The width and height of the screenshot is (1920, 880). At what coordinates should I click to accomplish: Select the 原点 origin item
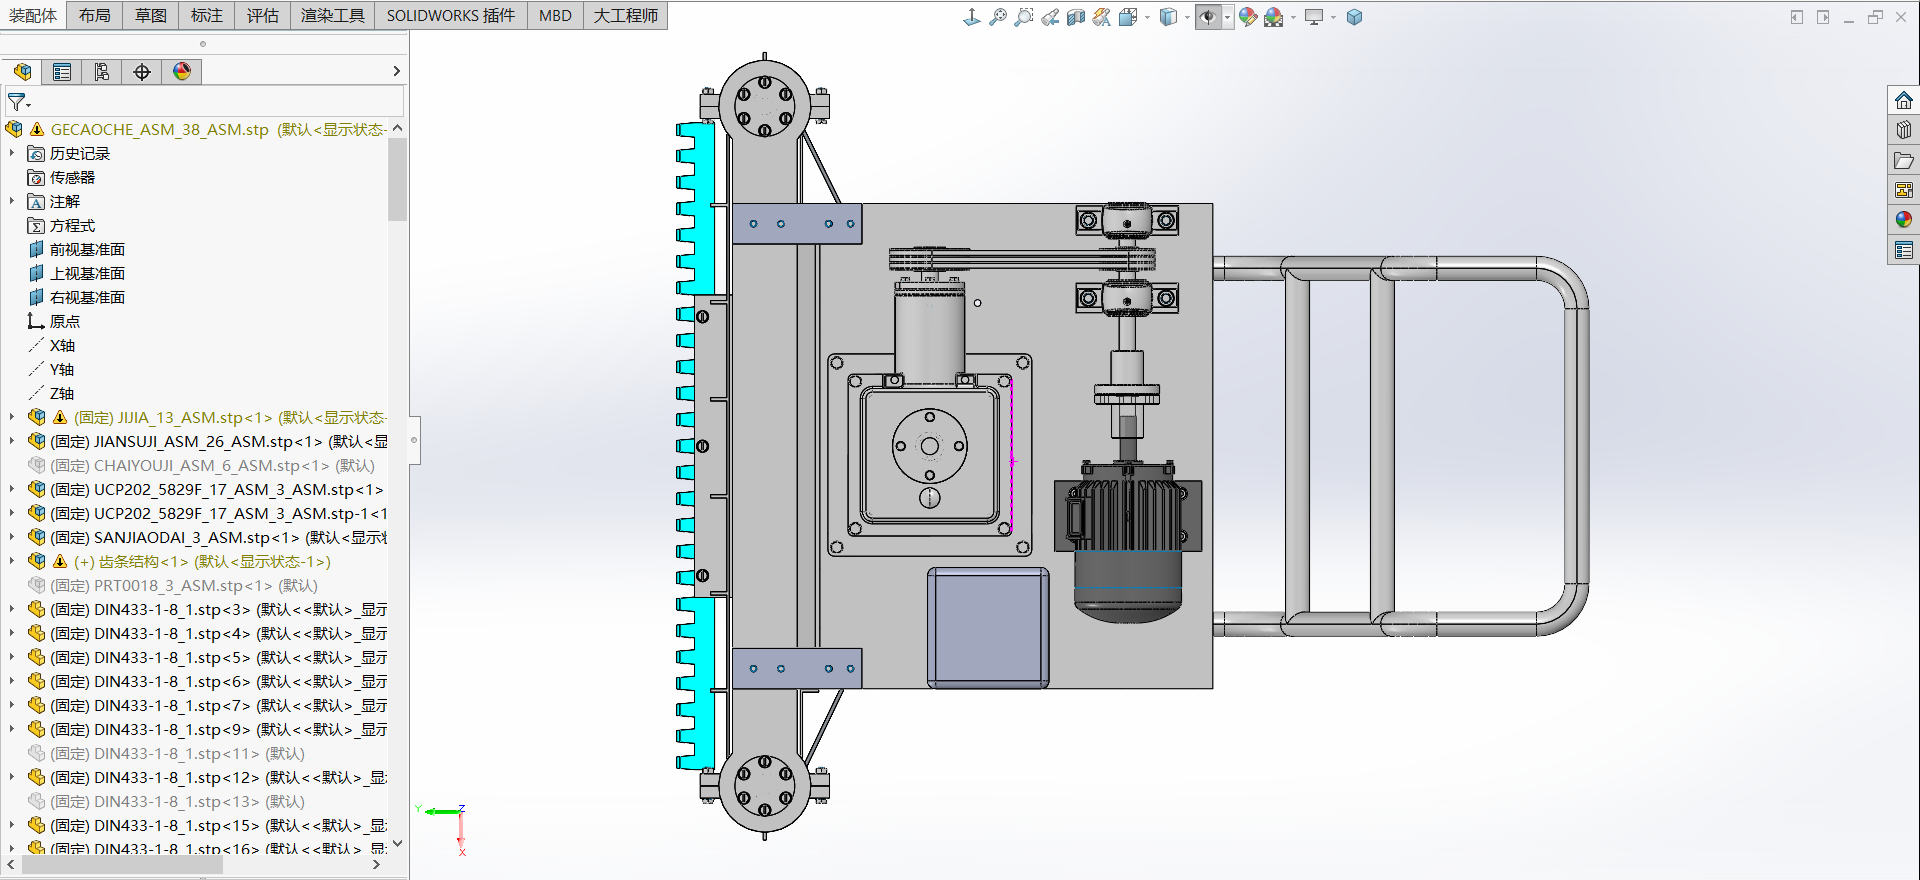click(x=65, y=321)
